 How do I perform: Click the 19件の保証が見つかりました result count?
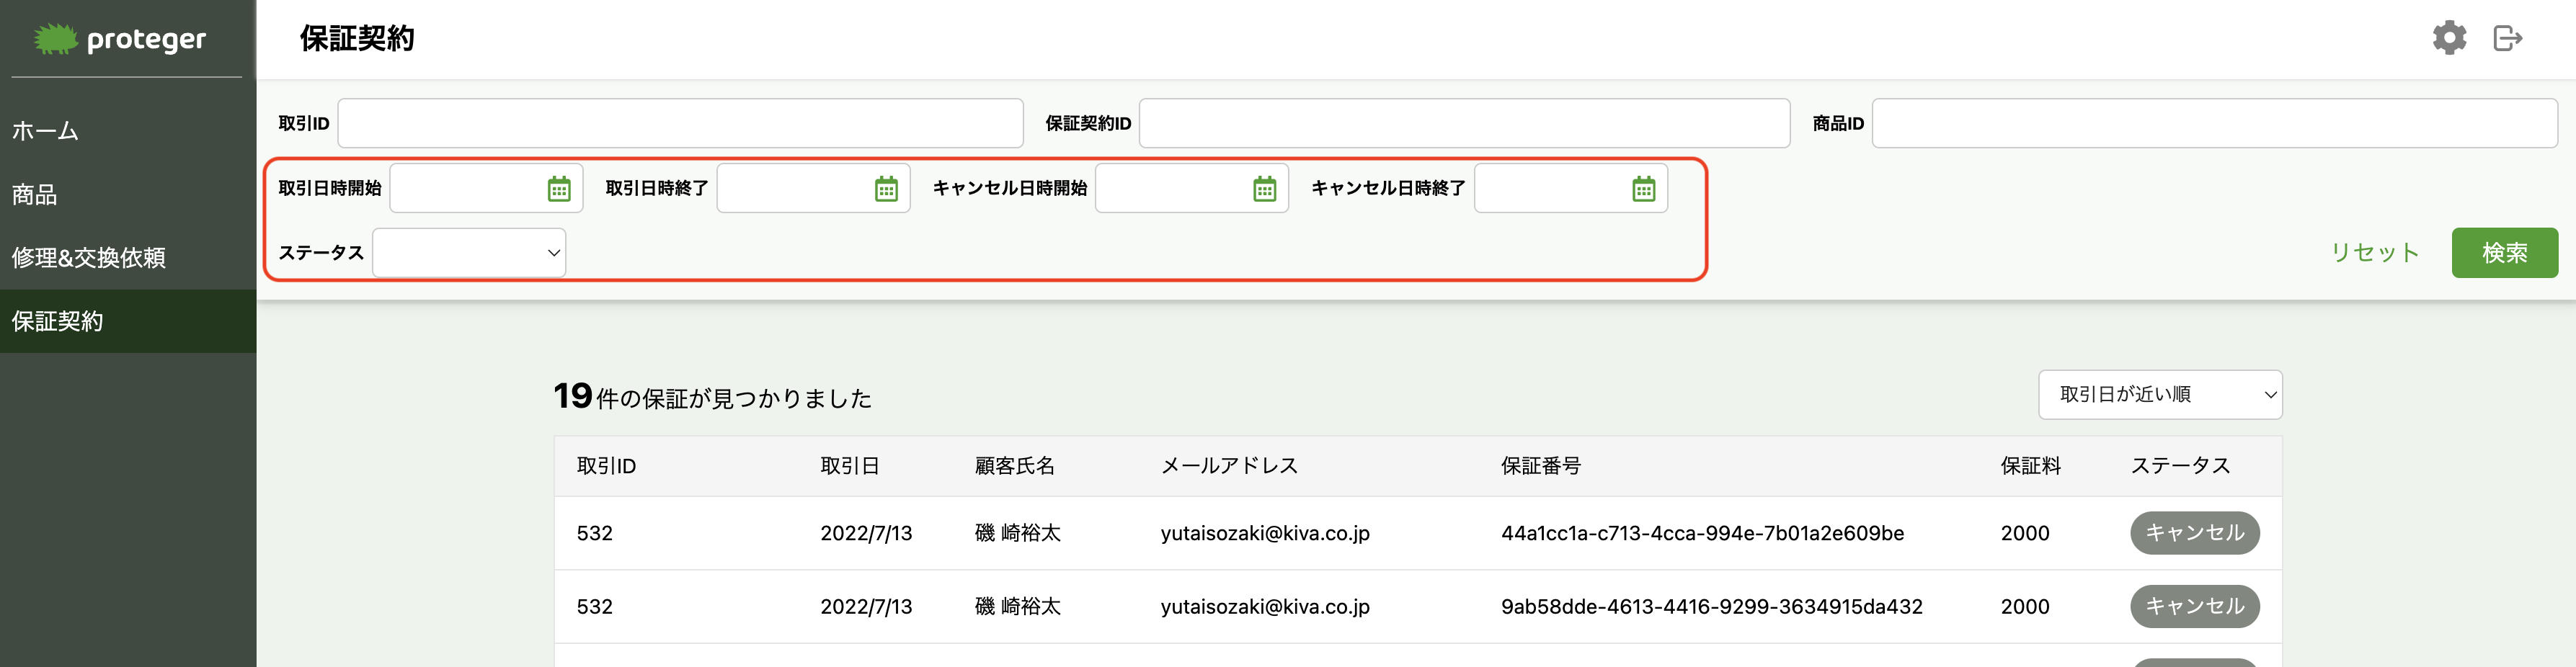point(712,397)
